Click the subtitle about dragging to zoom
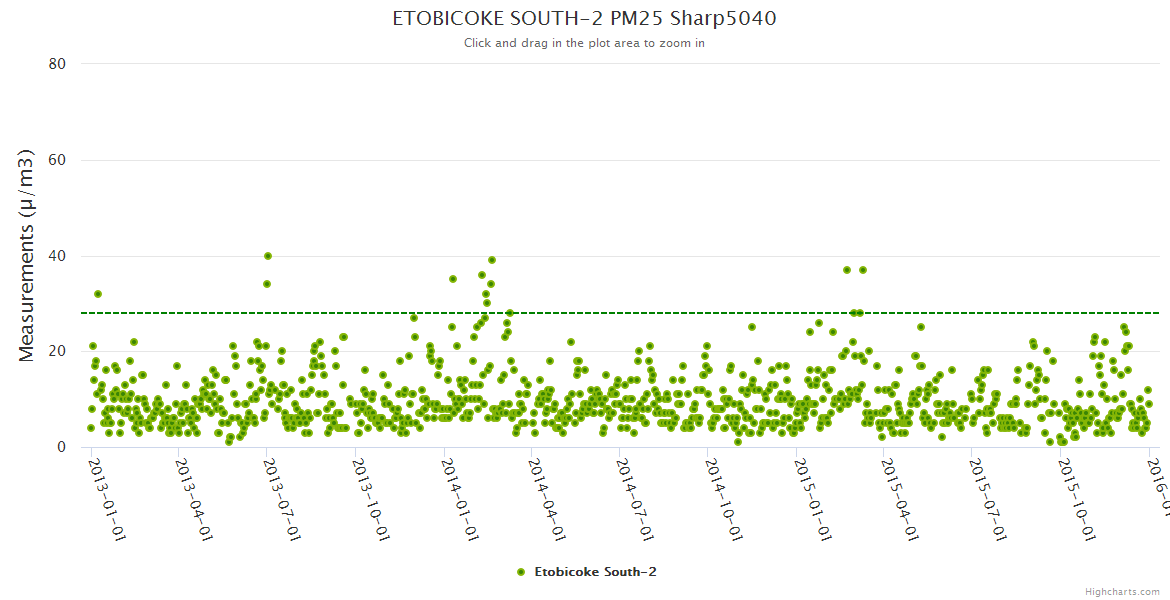 click(584, 43)
